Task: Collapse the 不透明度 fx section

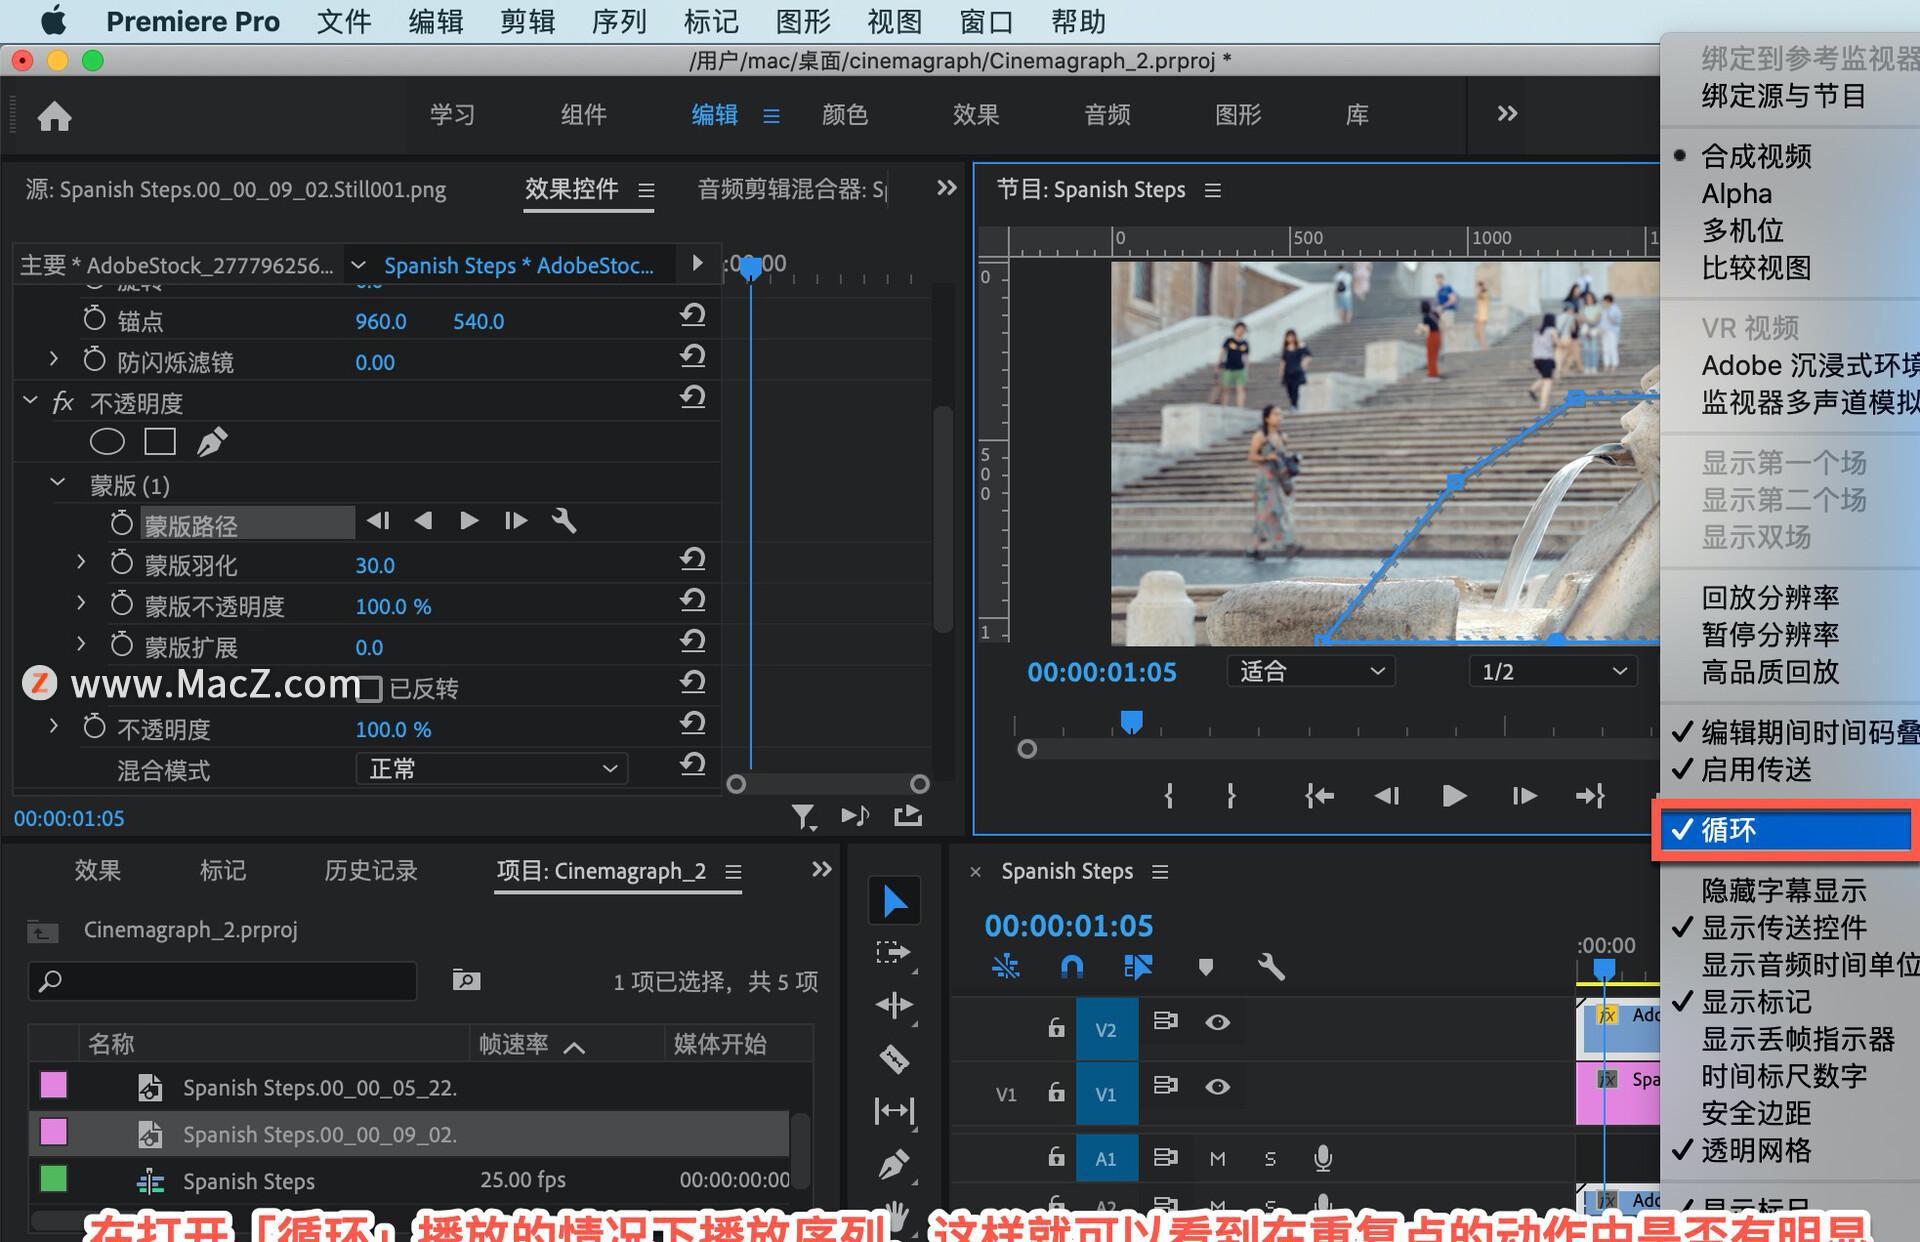Action: tap(30, 401)
